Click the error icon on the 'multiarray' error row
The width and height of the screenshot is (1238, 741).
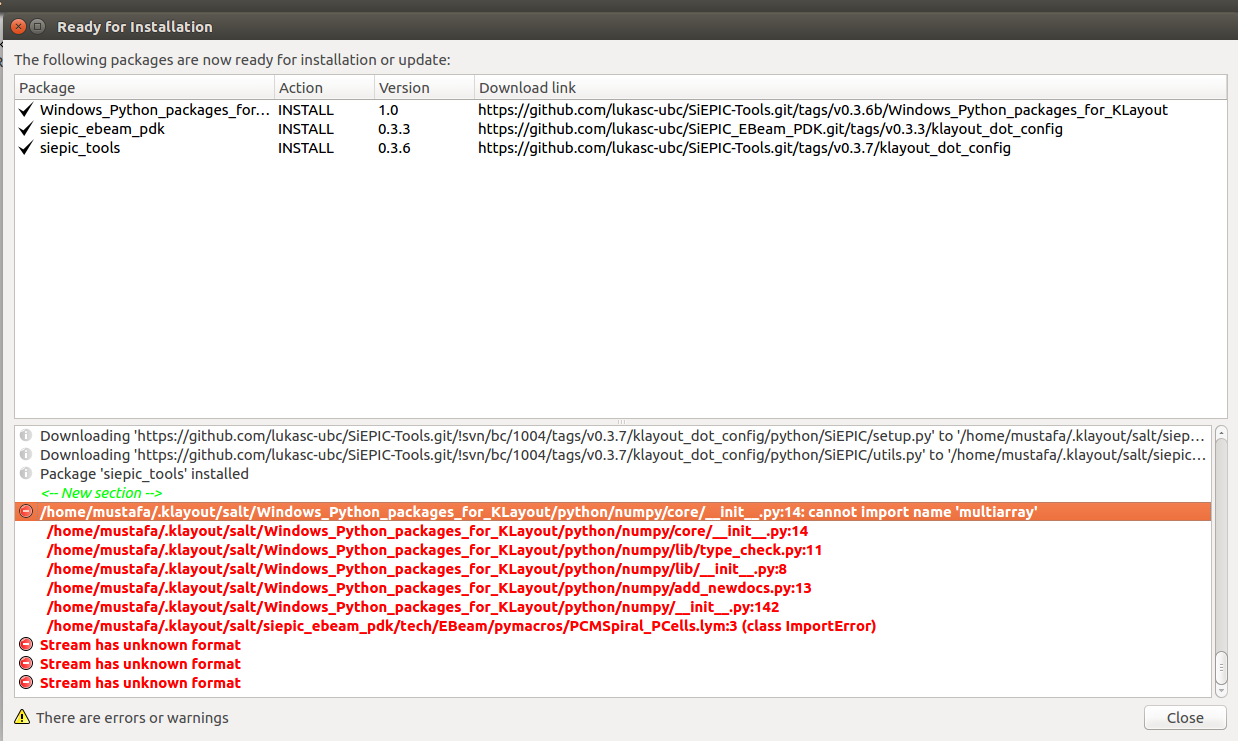(24, 511)
